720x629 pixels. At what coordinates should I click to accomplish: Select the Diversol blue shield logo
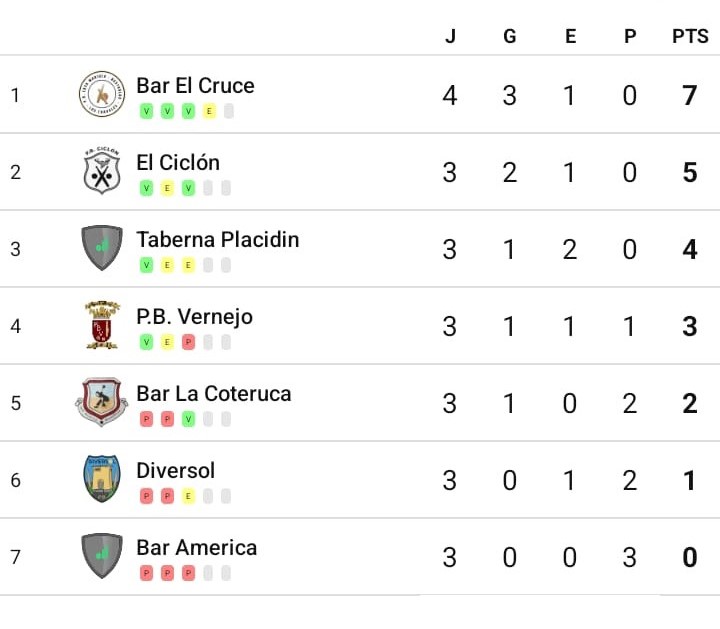coord(101,478)
